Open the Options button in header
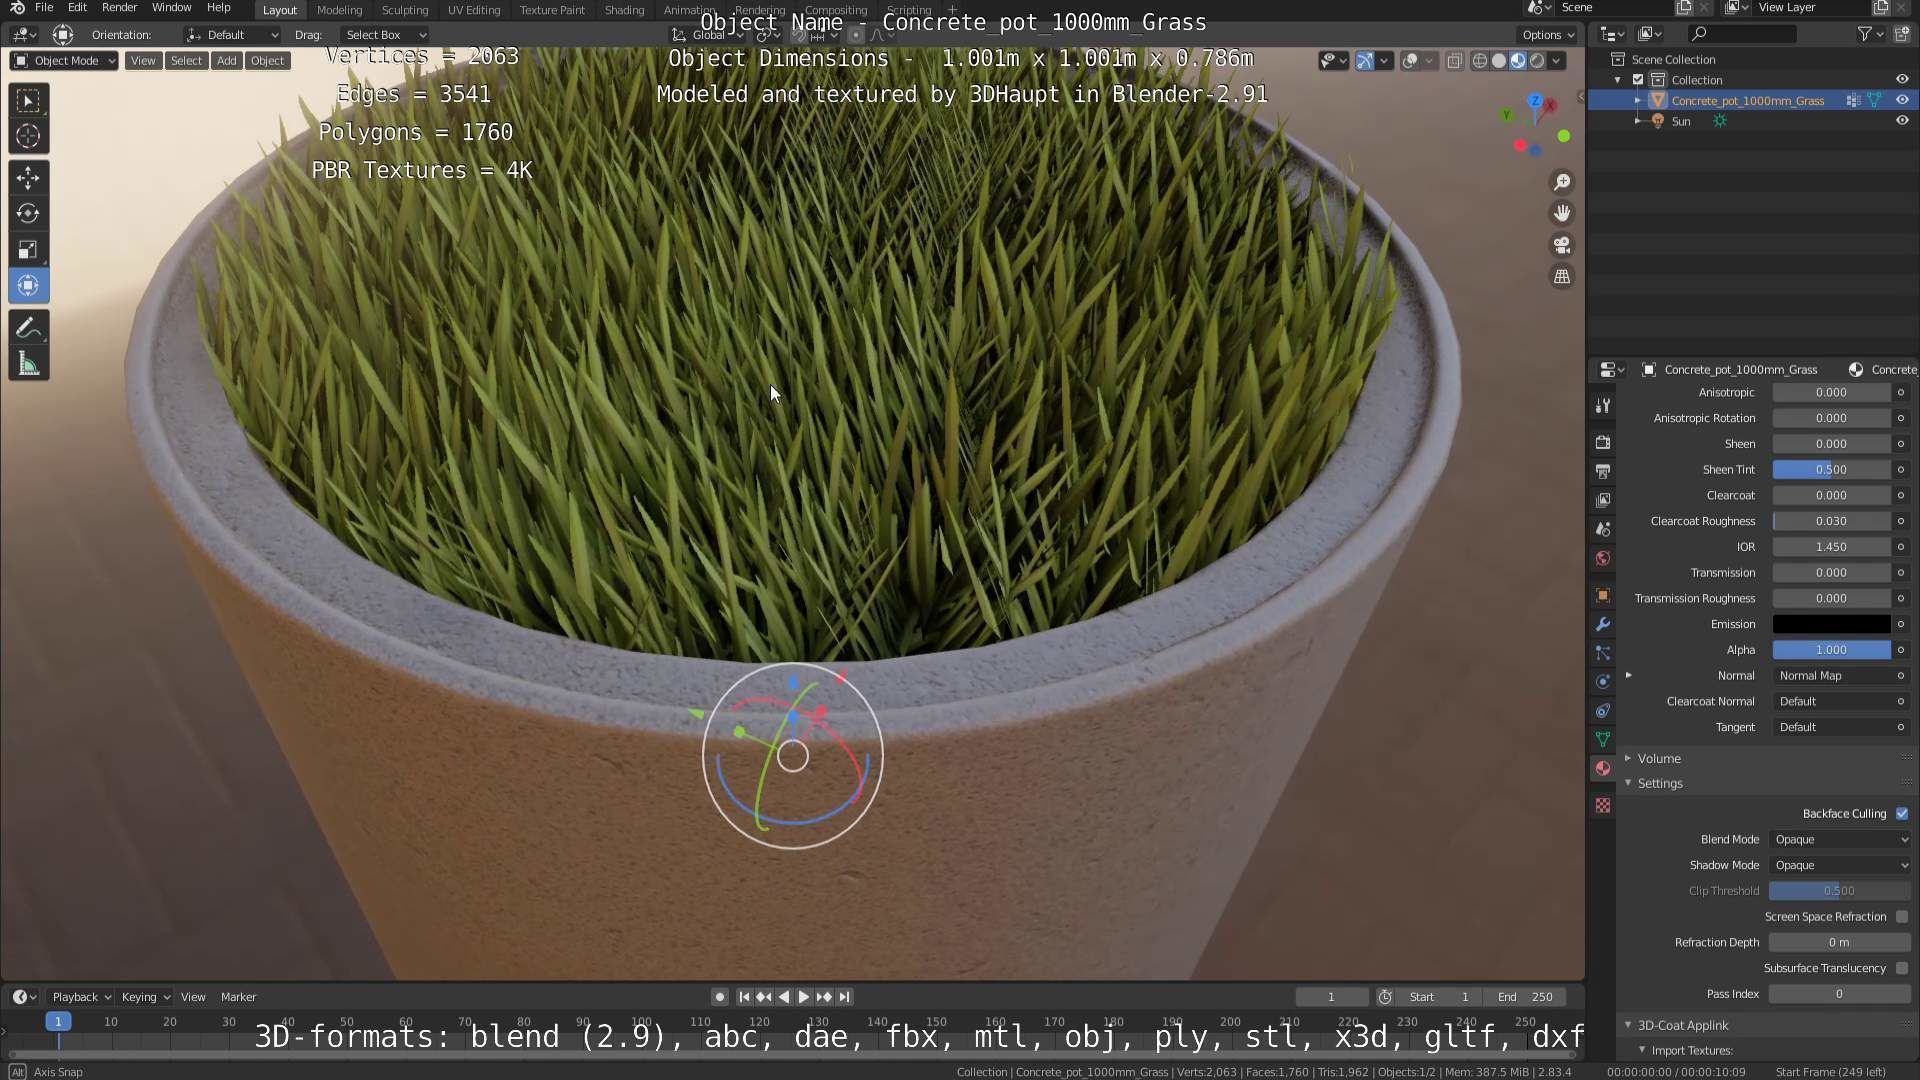The image size is (1920, 1080). tap(1549, 35)
